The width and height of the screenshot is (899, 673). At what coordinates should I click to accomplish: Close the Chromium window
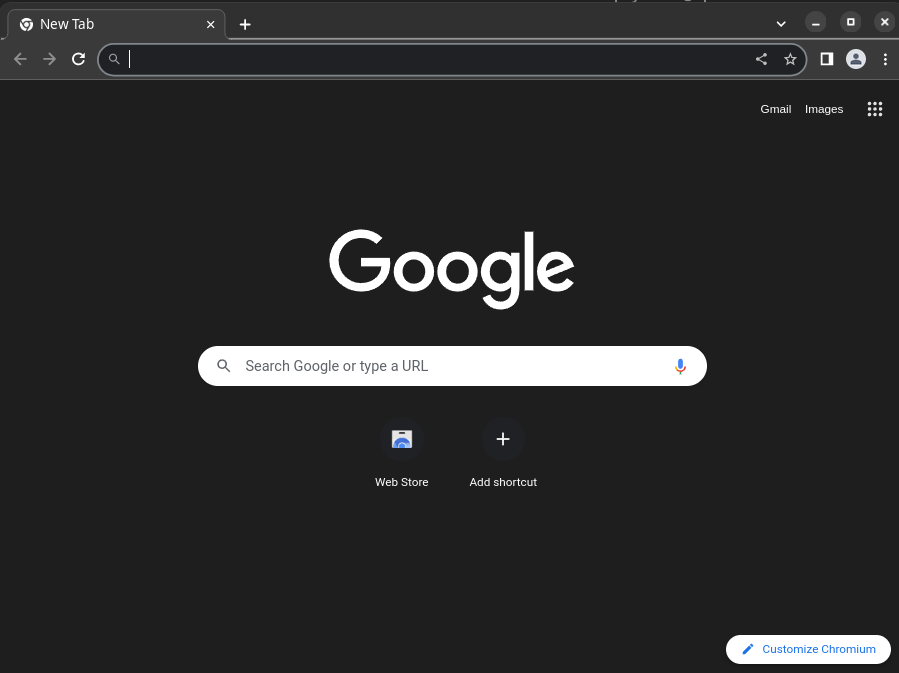(885, 22)
